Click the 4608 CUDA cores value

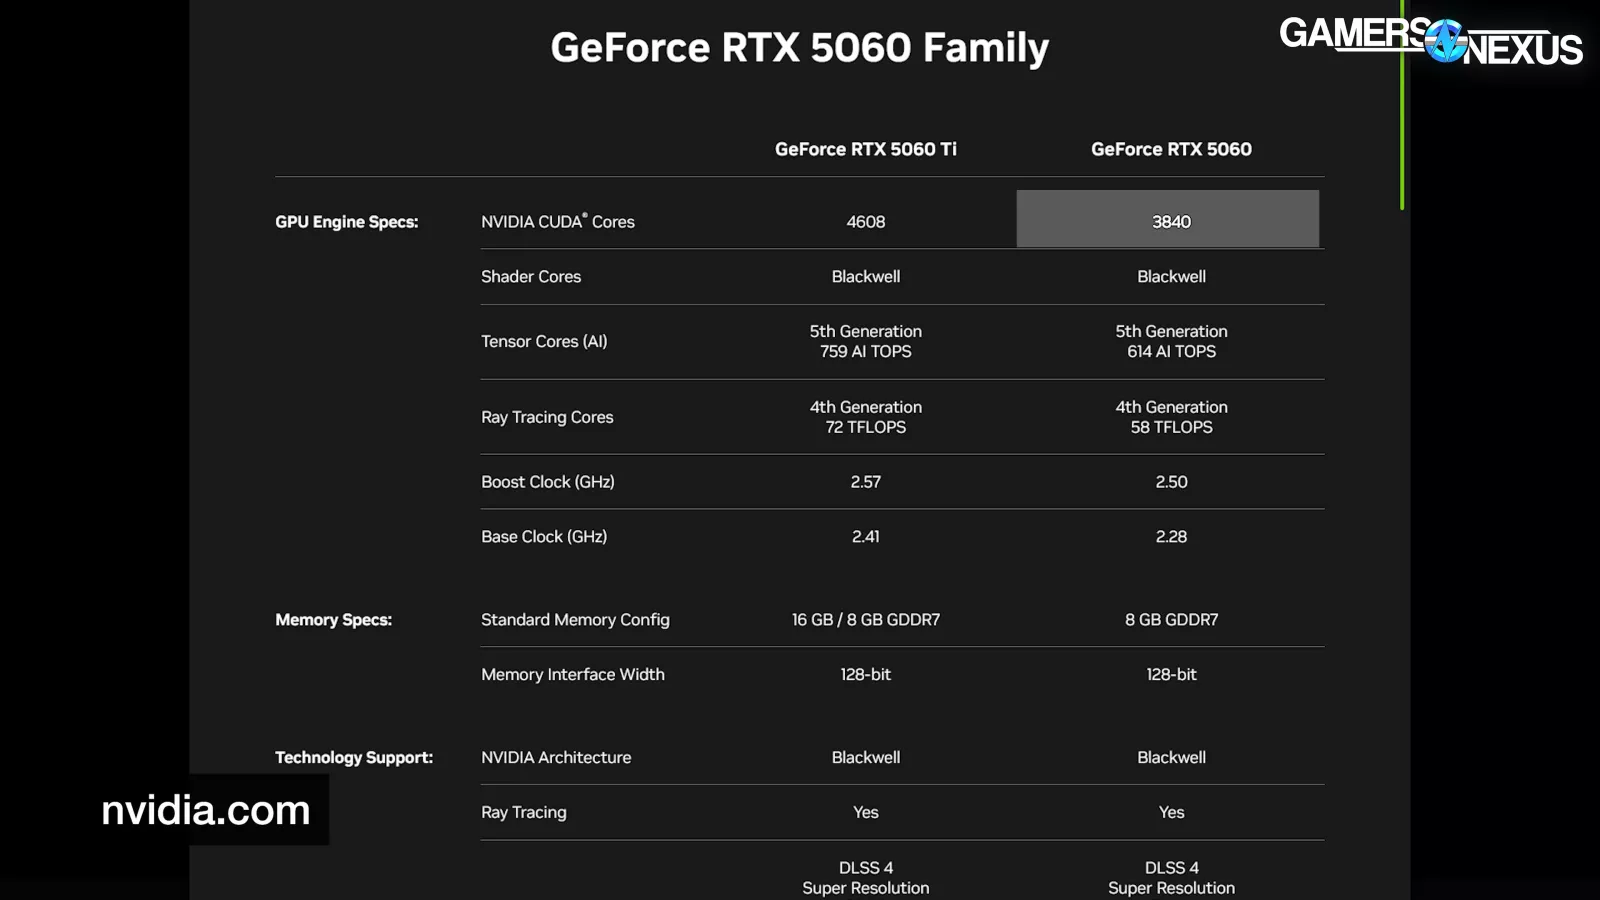pos(865,222)
